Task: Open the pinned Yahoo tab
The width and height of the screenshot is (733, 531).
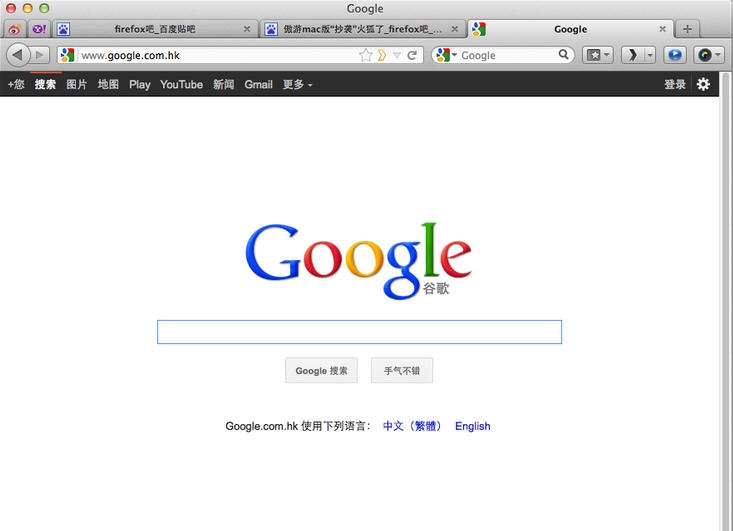Action: coord(39,29)
